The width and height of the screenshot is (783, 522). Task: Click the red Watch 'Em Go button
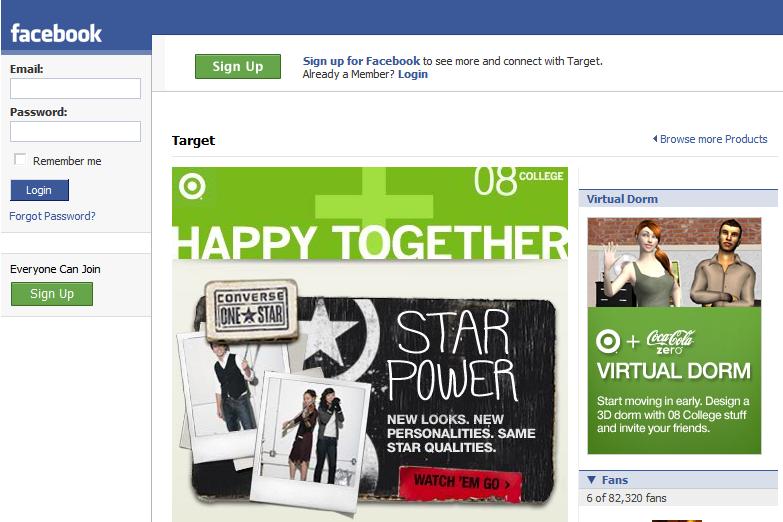pos(461,483)
